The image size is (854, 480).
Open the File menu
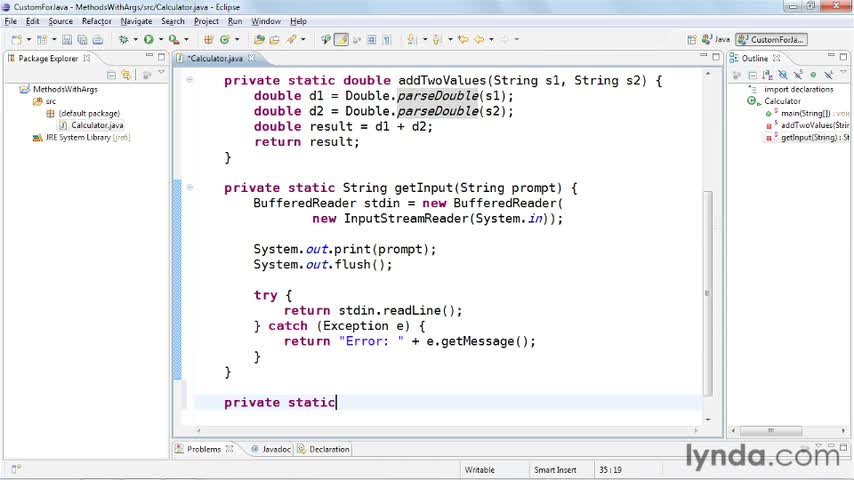(10, 21)
